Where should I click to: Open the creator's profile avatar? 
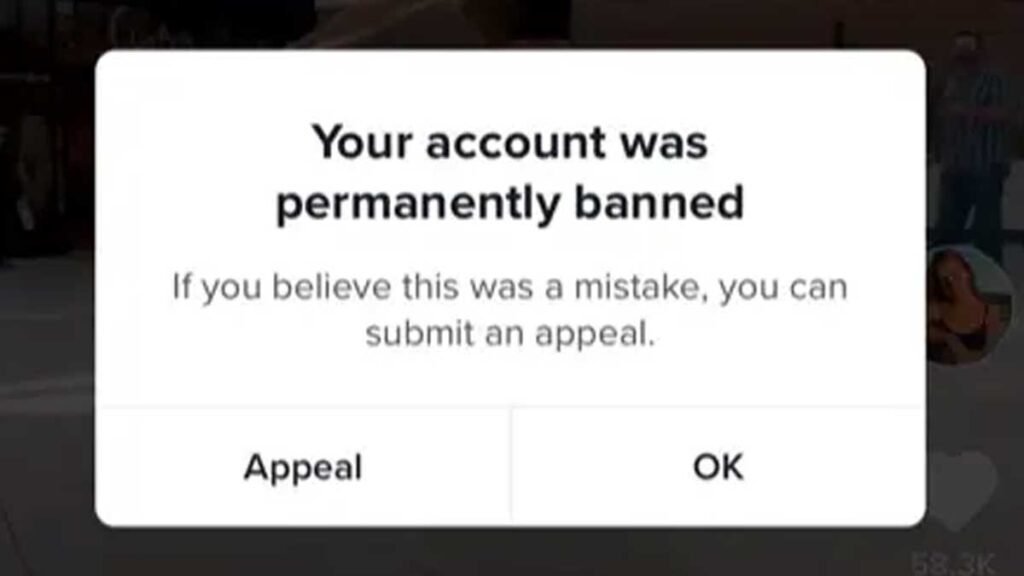[x=967, y=306]
